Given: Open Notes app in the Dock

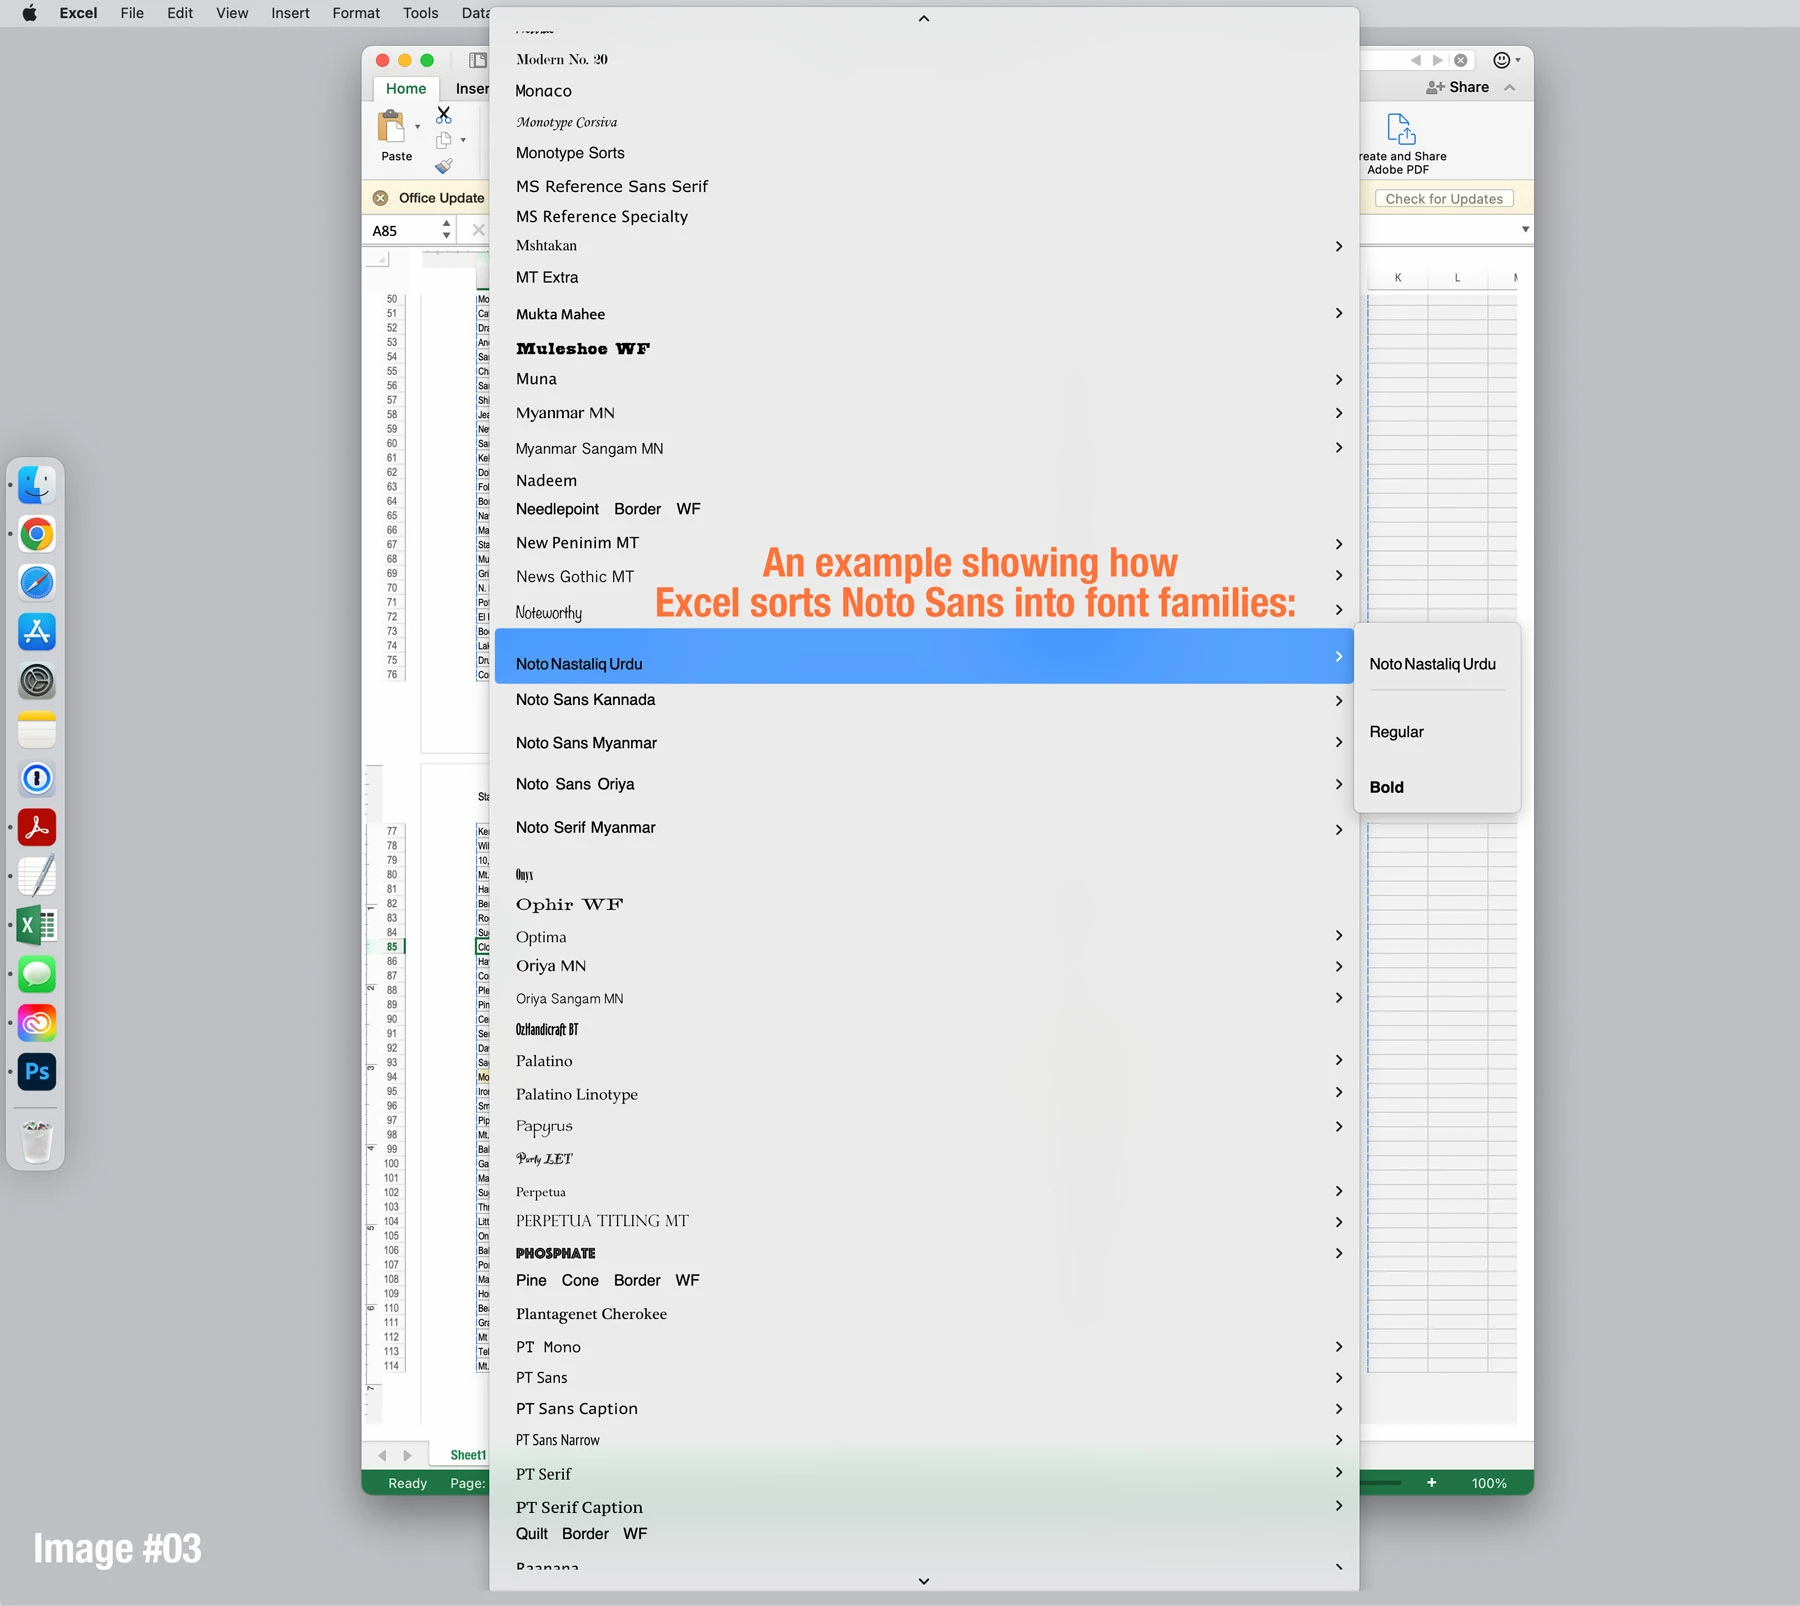Looking at the screenshot, I should [x=37, y=729].
